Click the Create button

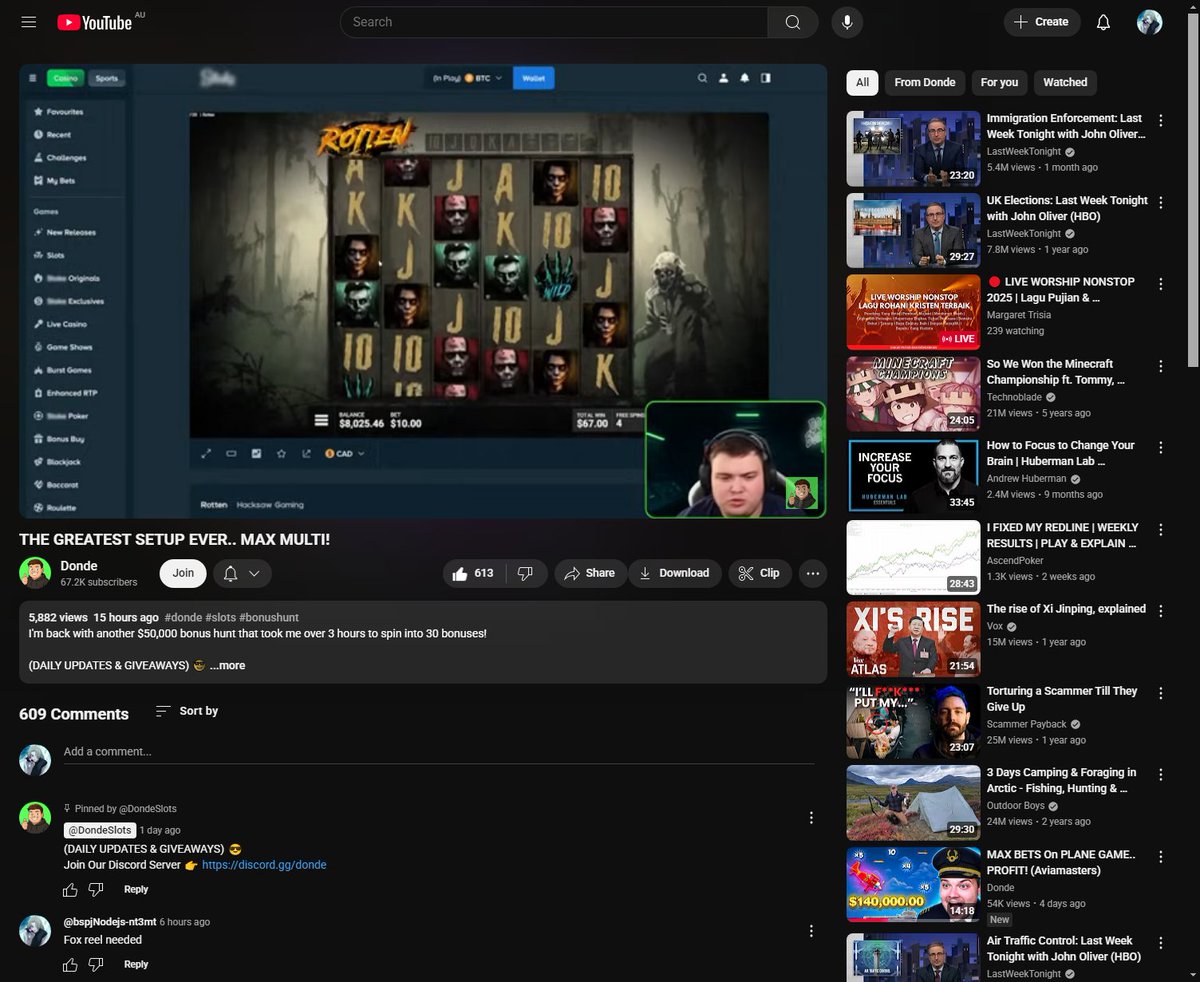(1042, 22)
